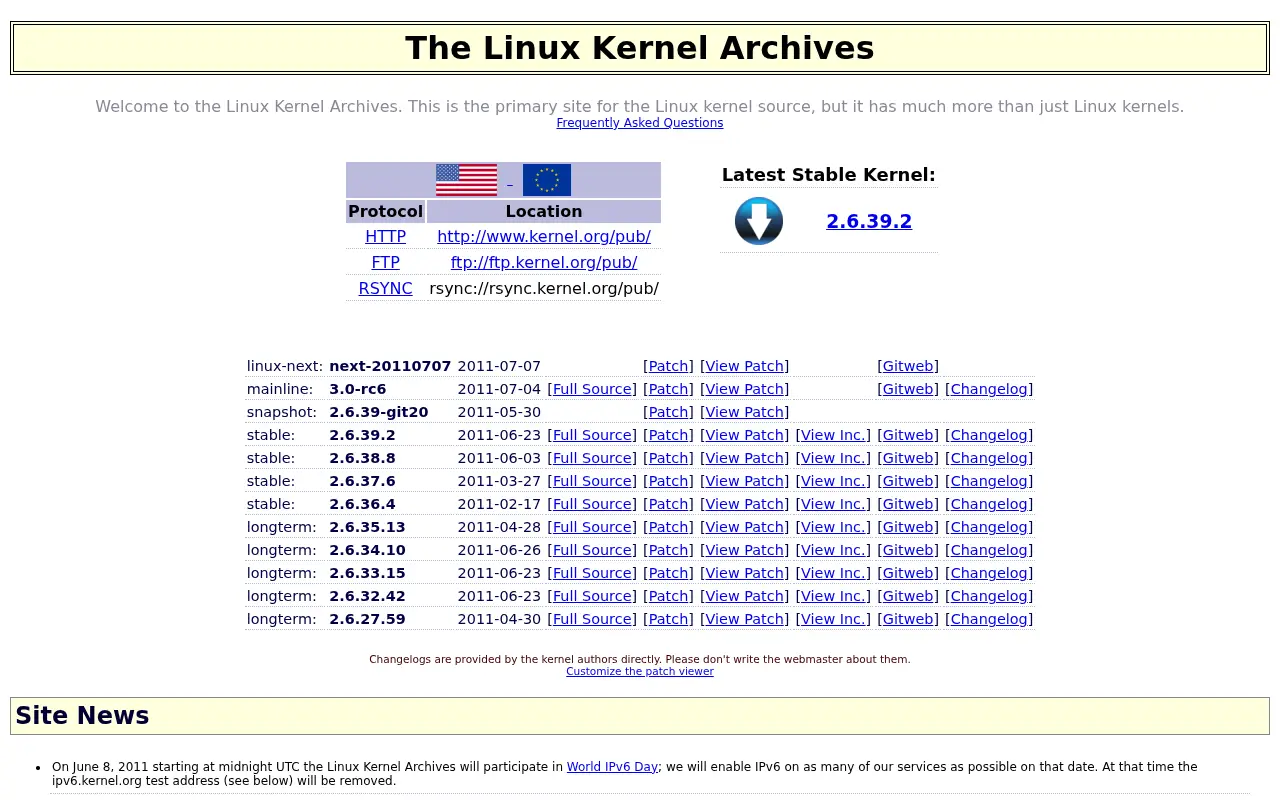Open View Inc. for stable 2.6.36.4
The image size is (1280, 800).
click(833, 504)
